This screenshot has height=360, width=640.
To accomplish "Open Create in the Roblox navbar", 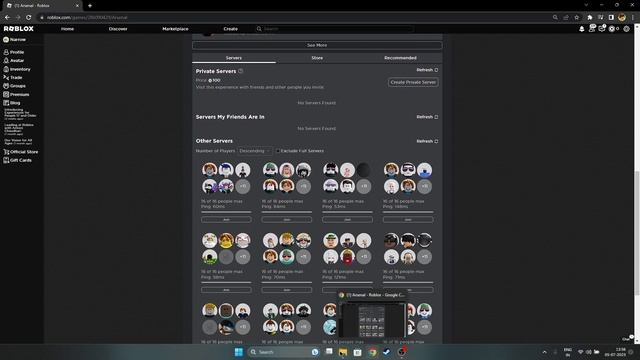I will click(x=231, y=29).
